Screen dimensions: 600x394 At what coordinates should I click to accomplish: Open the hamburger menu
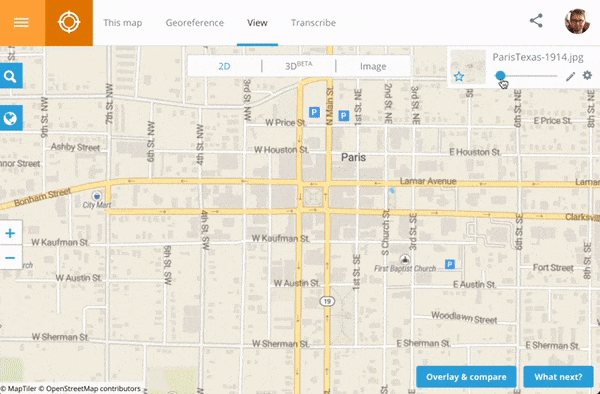(22, 23)
